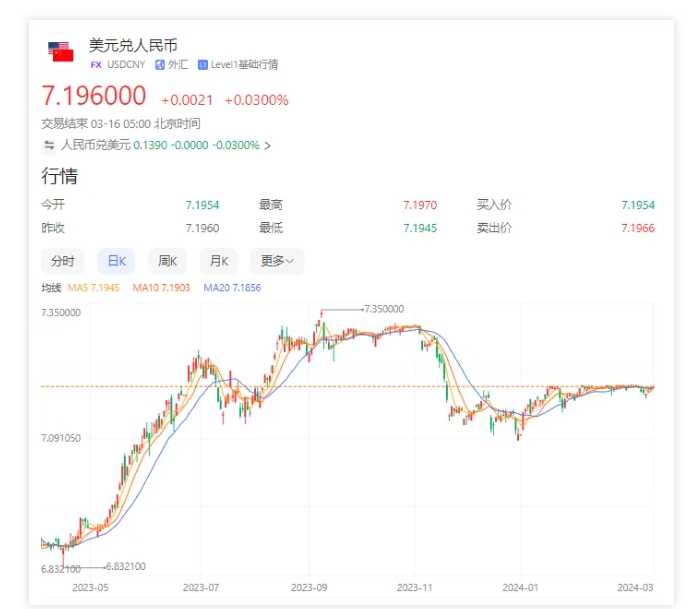689x609 pixels.
Task: Click the 均线 indicator label
Action: 51,287
